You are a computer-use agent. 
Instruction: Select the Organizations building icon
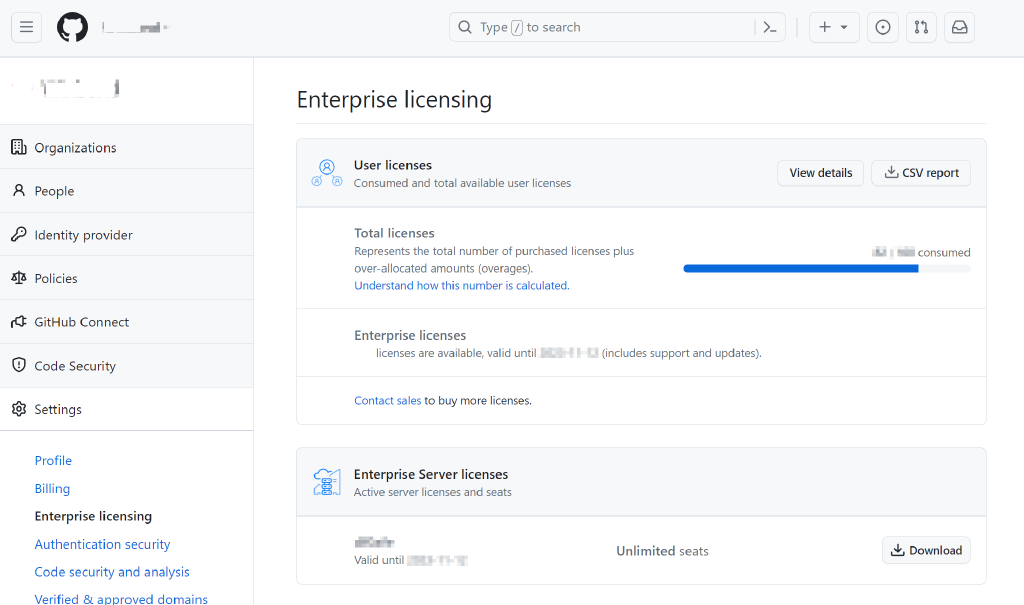coord(18,146)
